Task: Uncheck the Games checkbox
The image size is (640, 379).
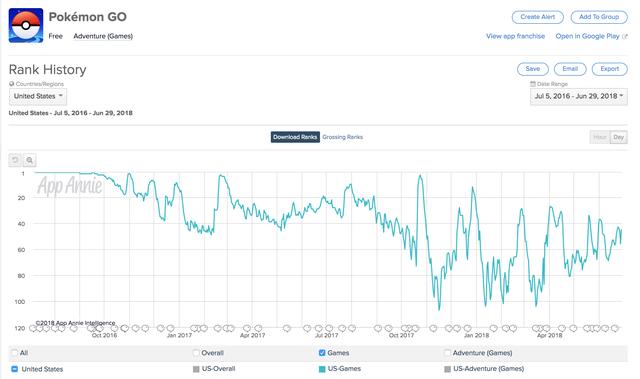Action: [x=322, y=352]
